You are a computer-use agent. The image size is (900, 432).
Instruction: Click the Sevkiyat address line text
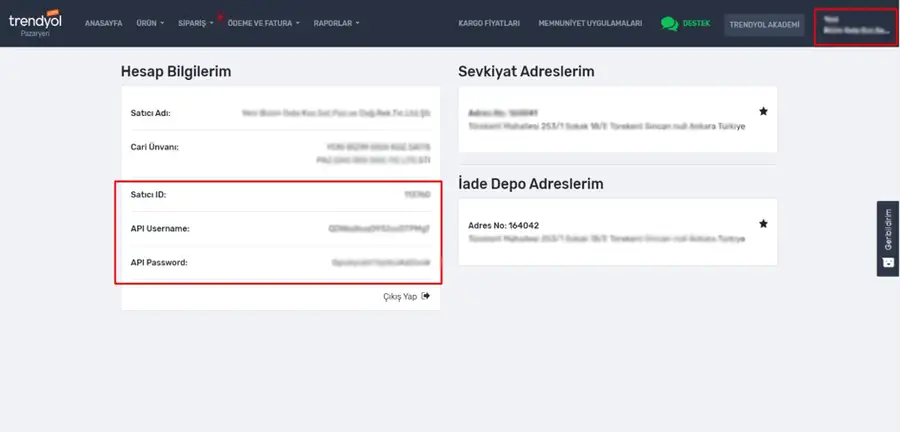pyautogui.click(x=607, y=126)
